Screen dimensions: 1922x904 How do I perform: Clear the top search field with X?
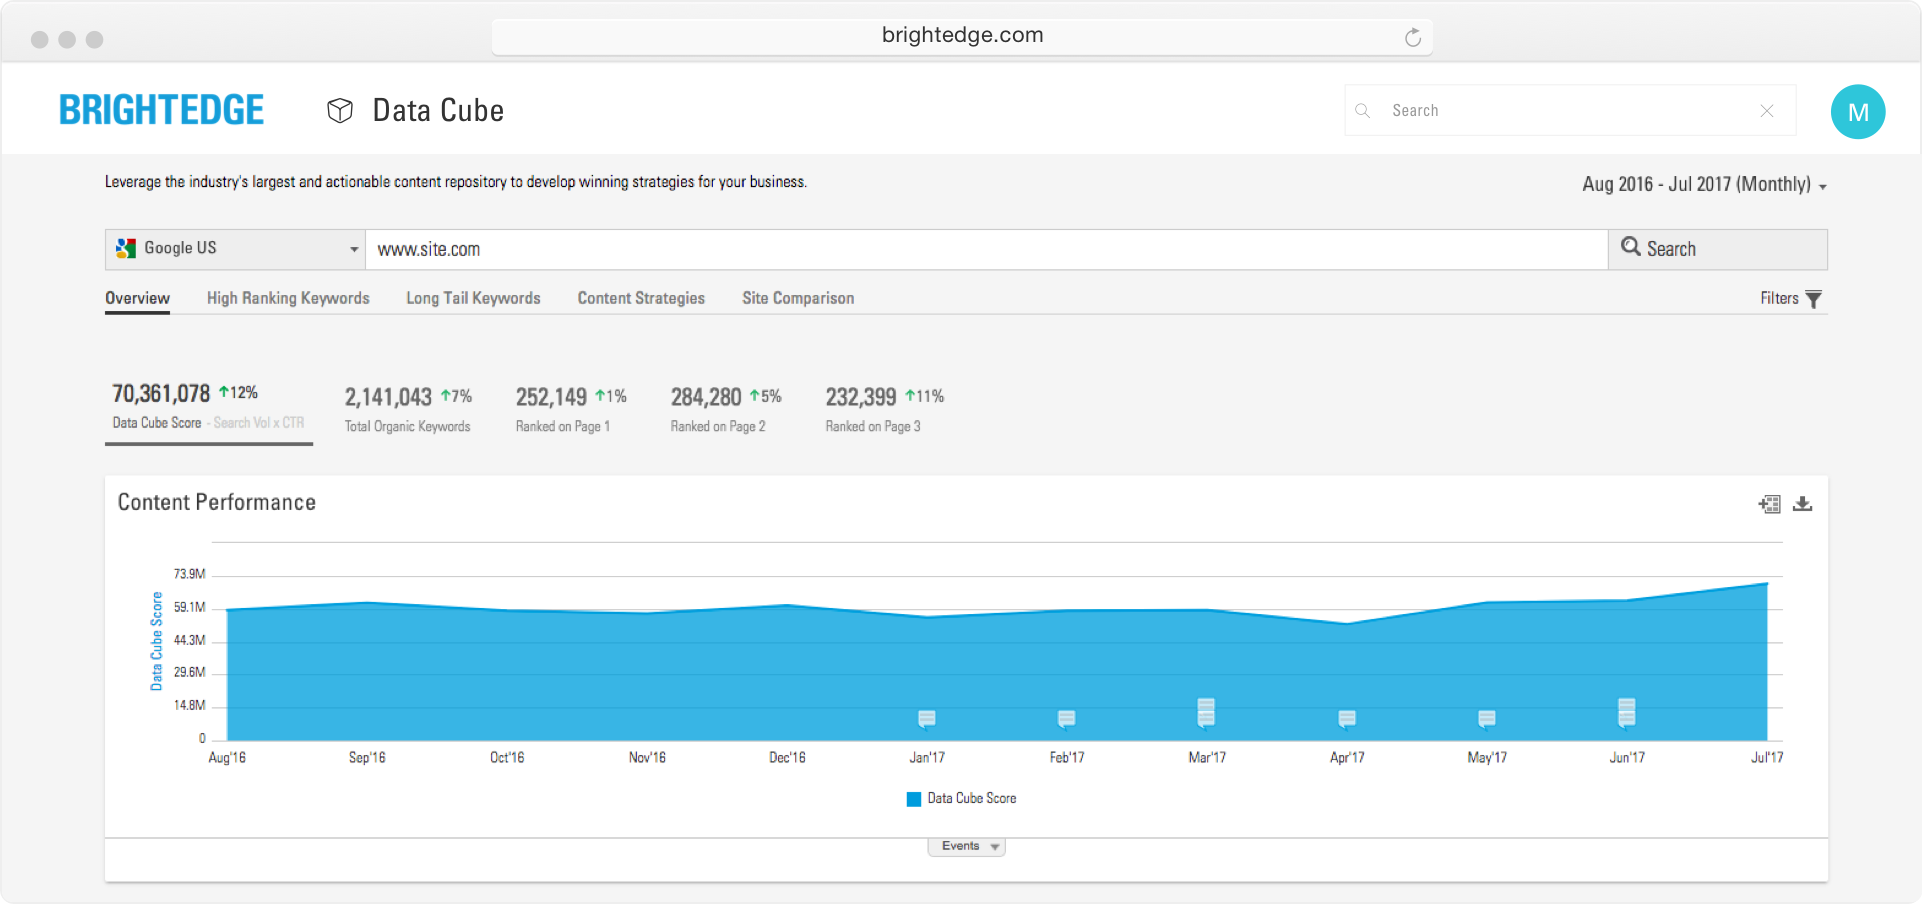coord(1767,111)
